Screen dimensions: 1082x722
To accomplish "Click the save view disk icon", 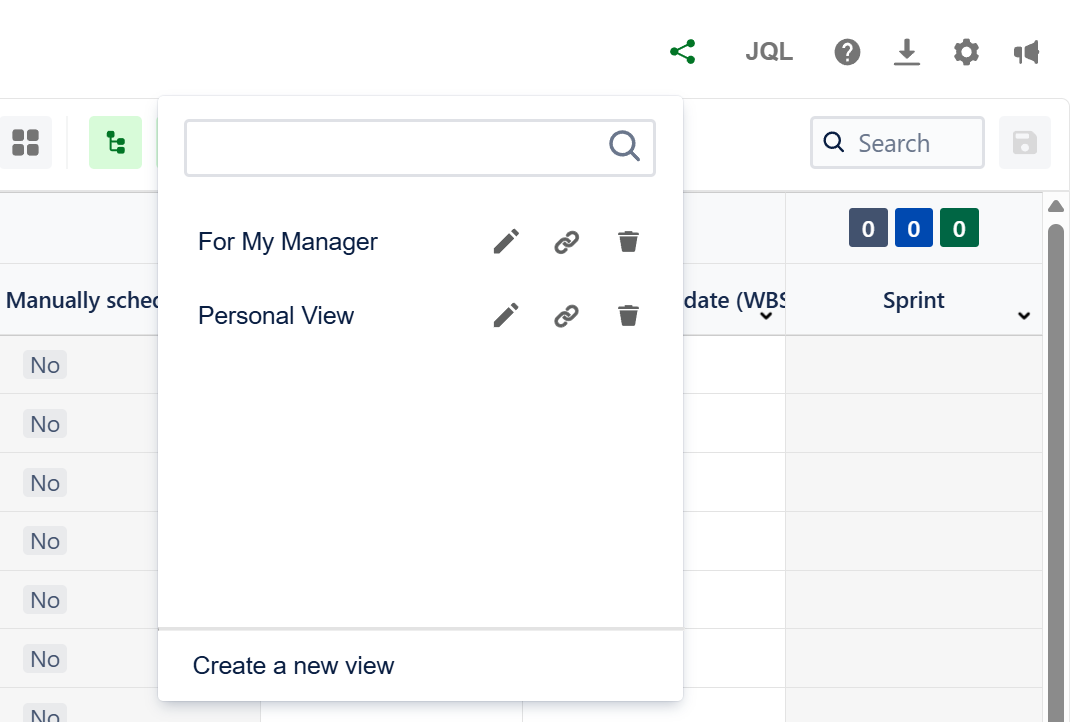I will (x=1024, y=142).
